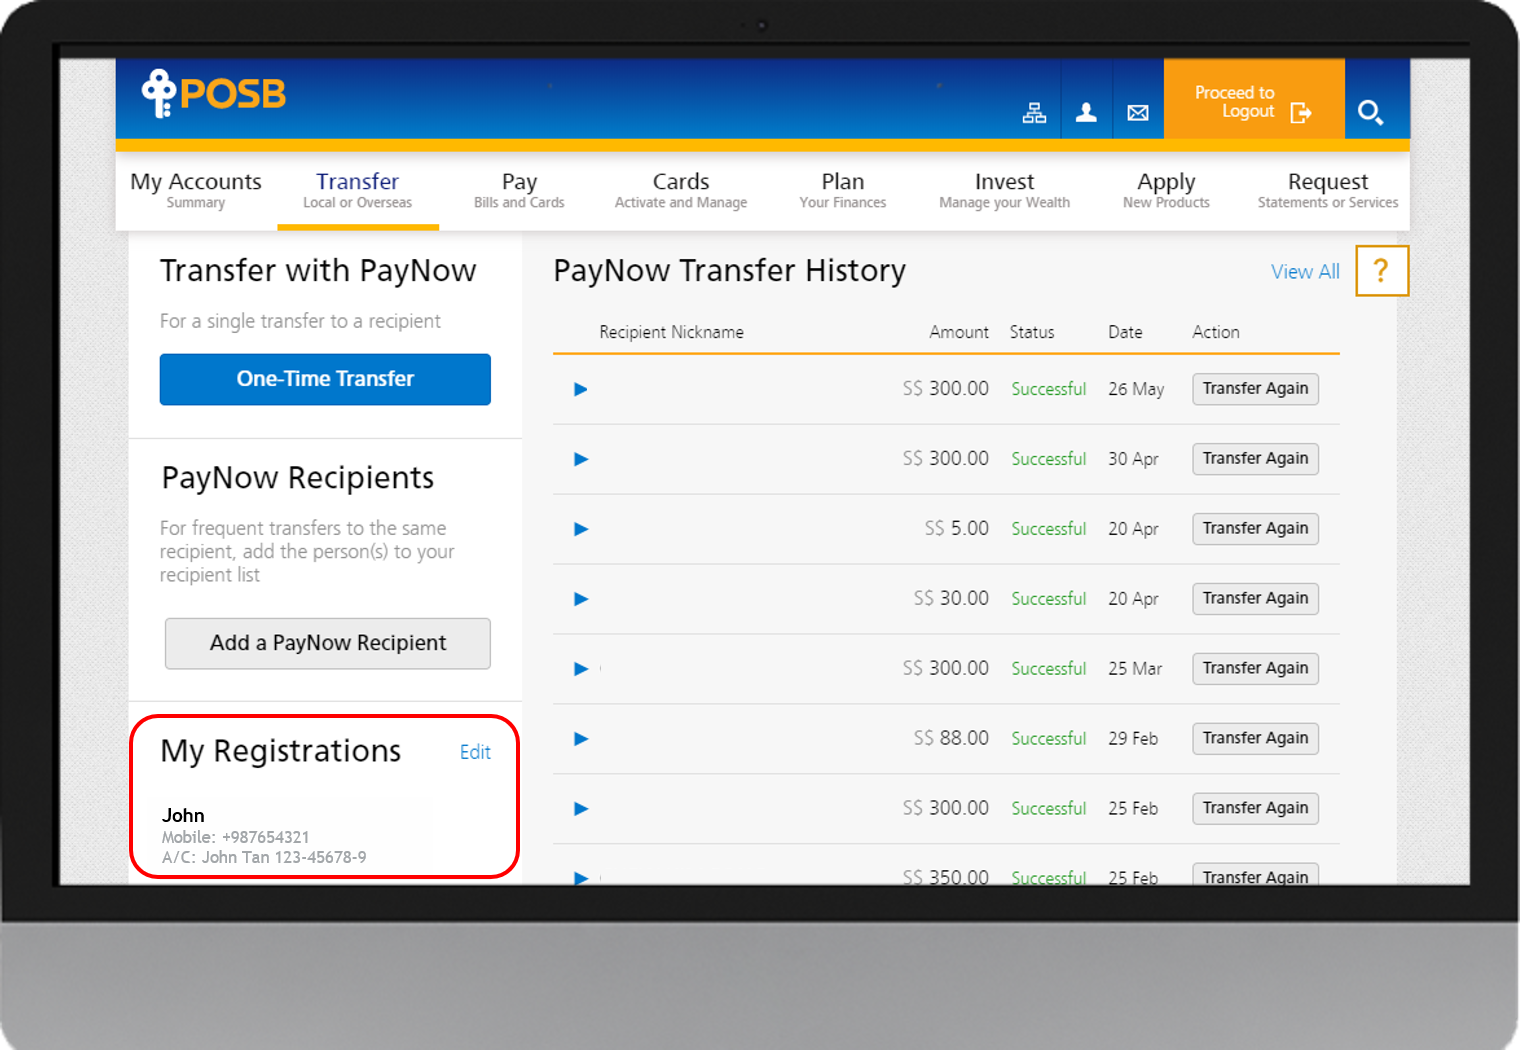
Task: Open the profile icon in the top bar
Action: 1086,112
